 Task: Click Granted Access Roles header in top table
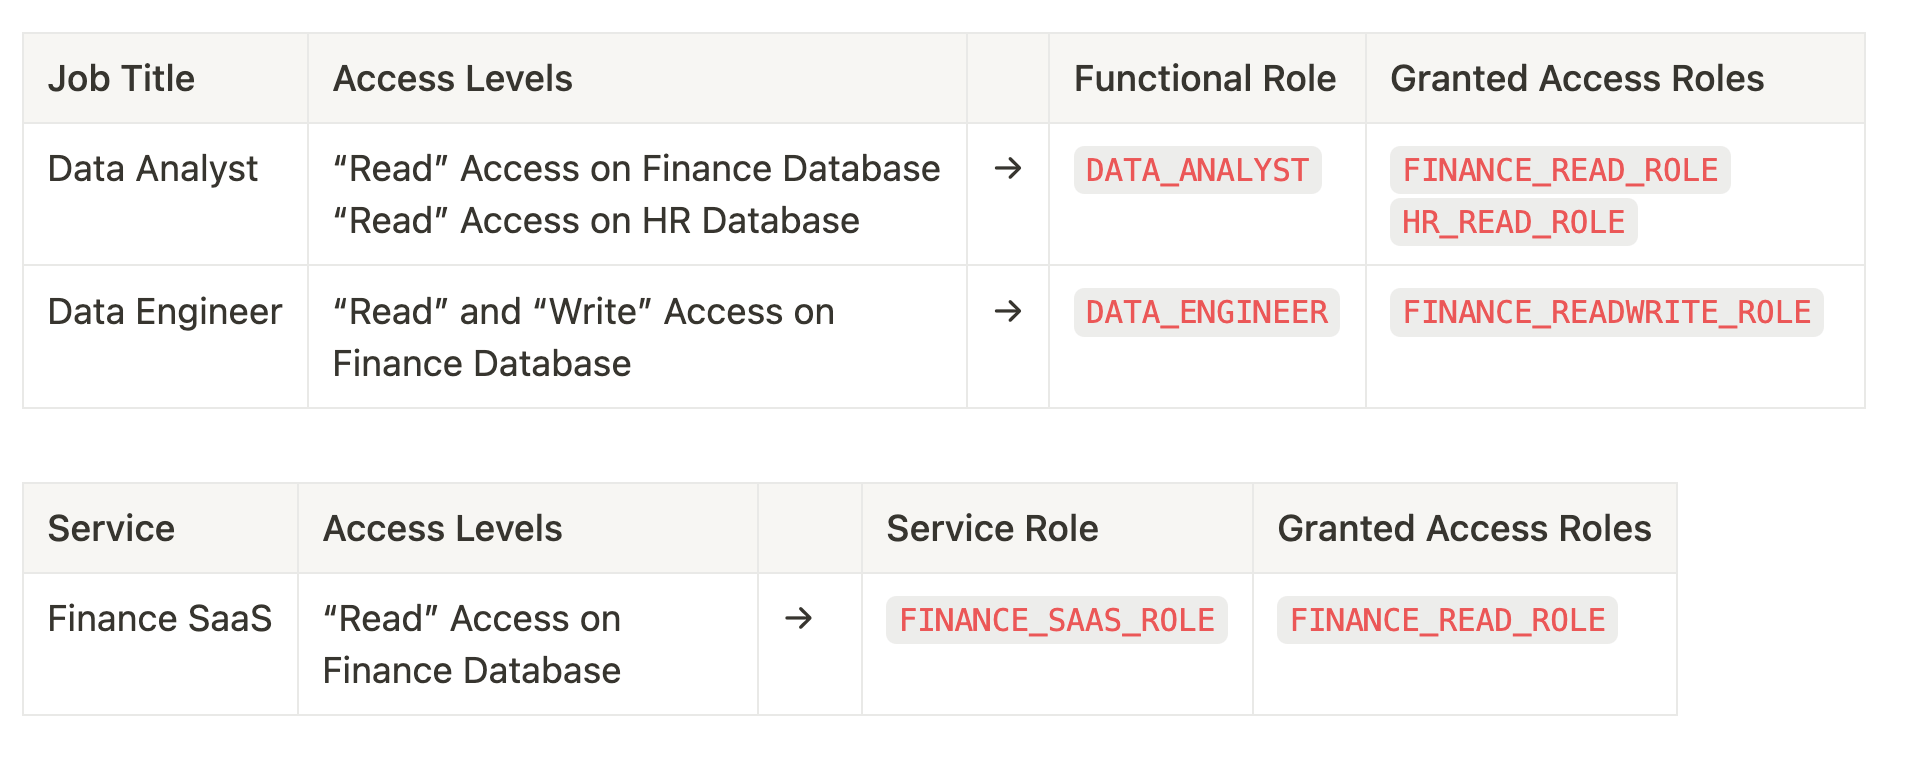[1576, 78]
